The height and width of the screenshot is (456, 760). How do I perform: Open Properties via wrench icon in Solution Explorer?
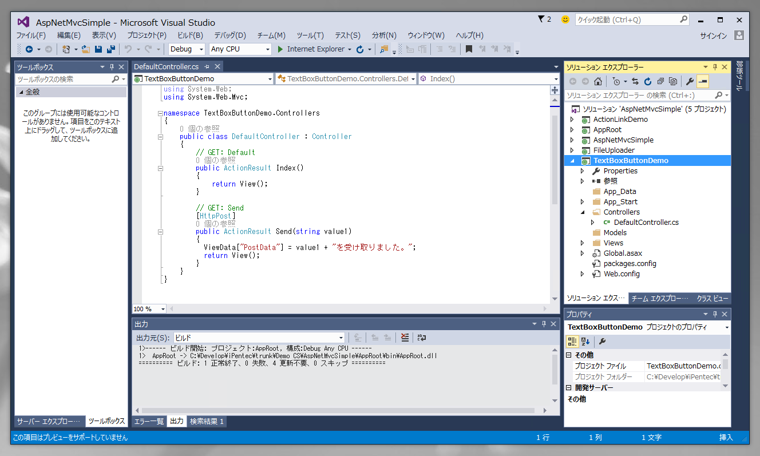690,81
